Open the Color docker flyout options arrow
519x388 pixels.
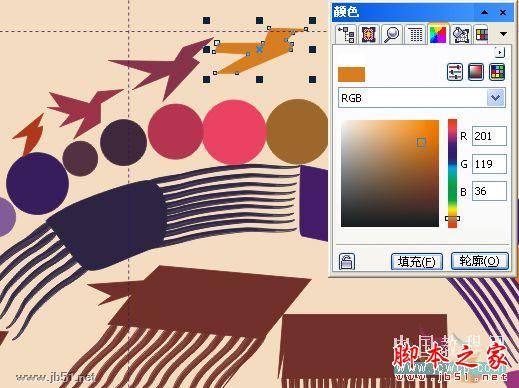coord(500,52)
